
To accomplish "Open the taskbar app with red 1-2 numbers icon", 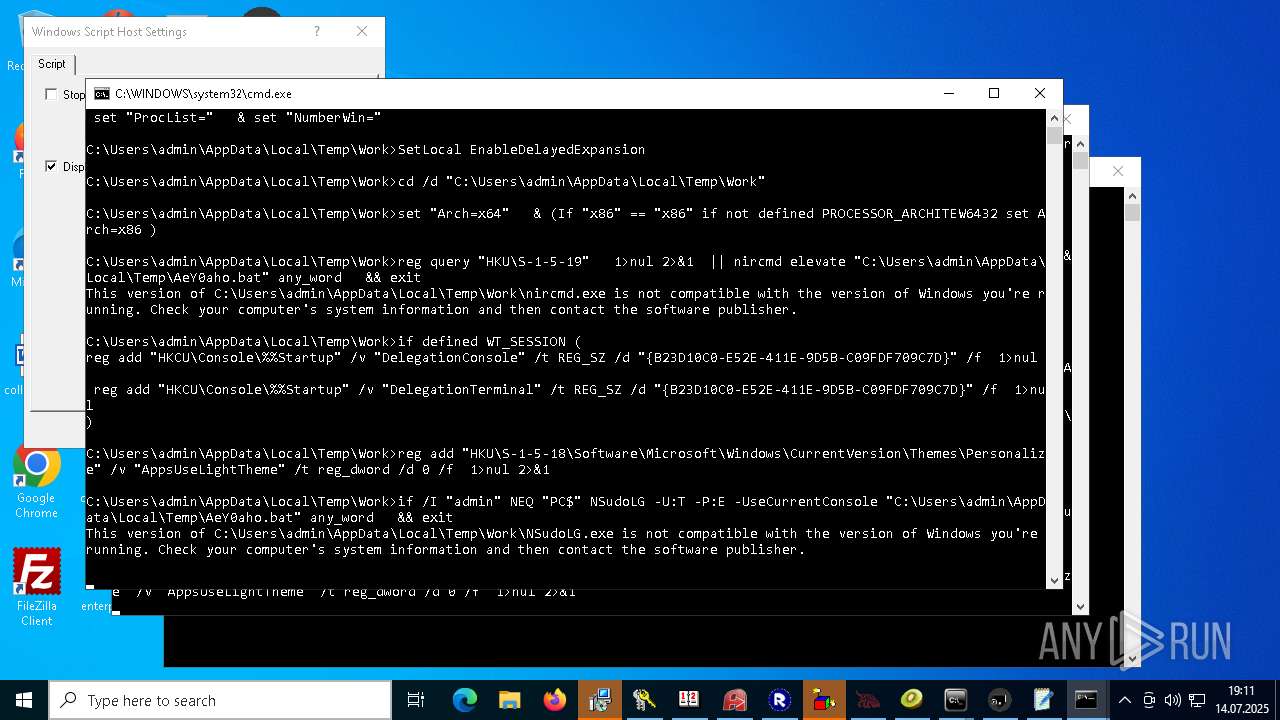I will coord(688,700).
